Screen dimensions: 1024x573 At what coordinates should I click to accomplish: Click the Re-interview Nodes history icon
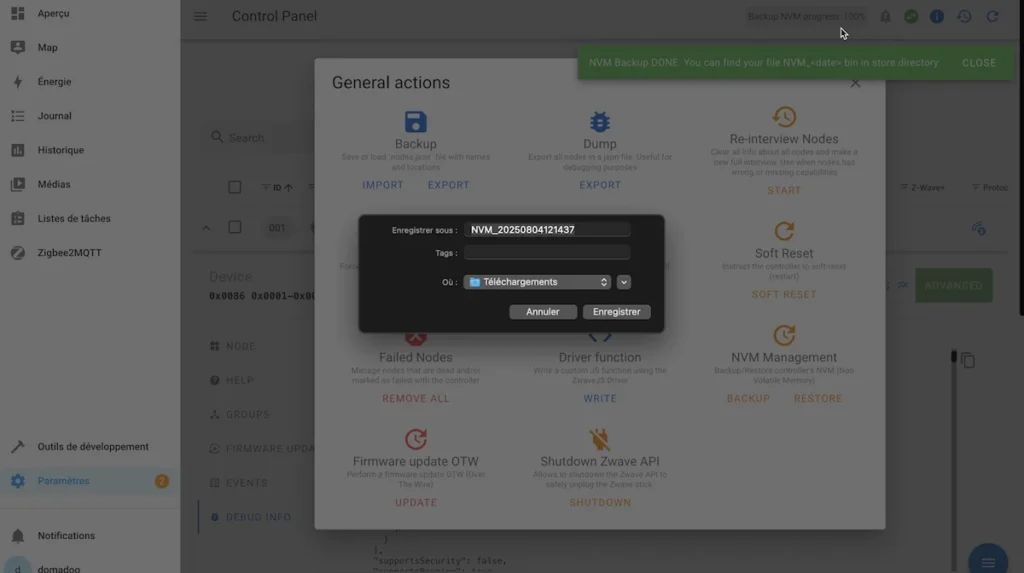784,117
